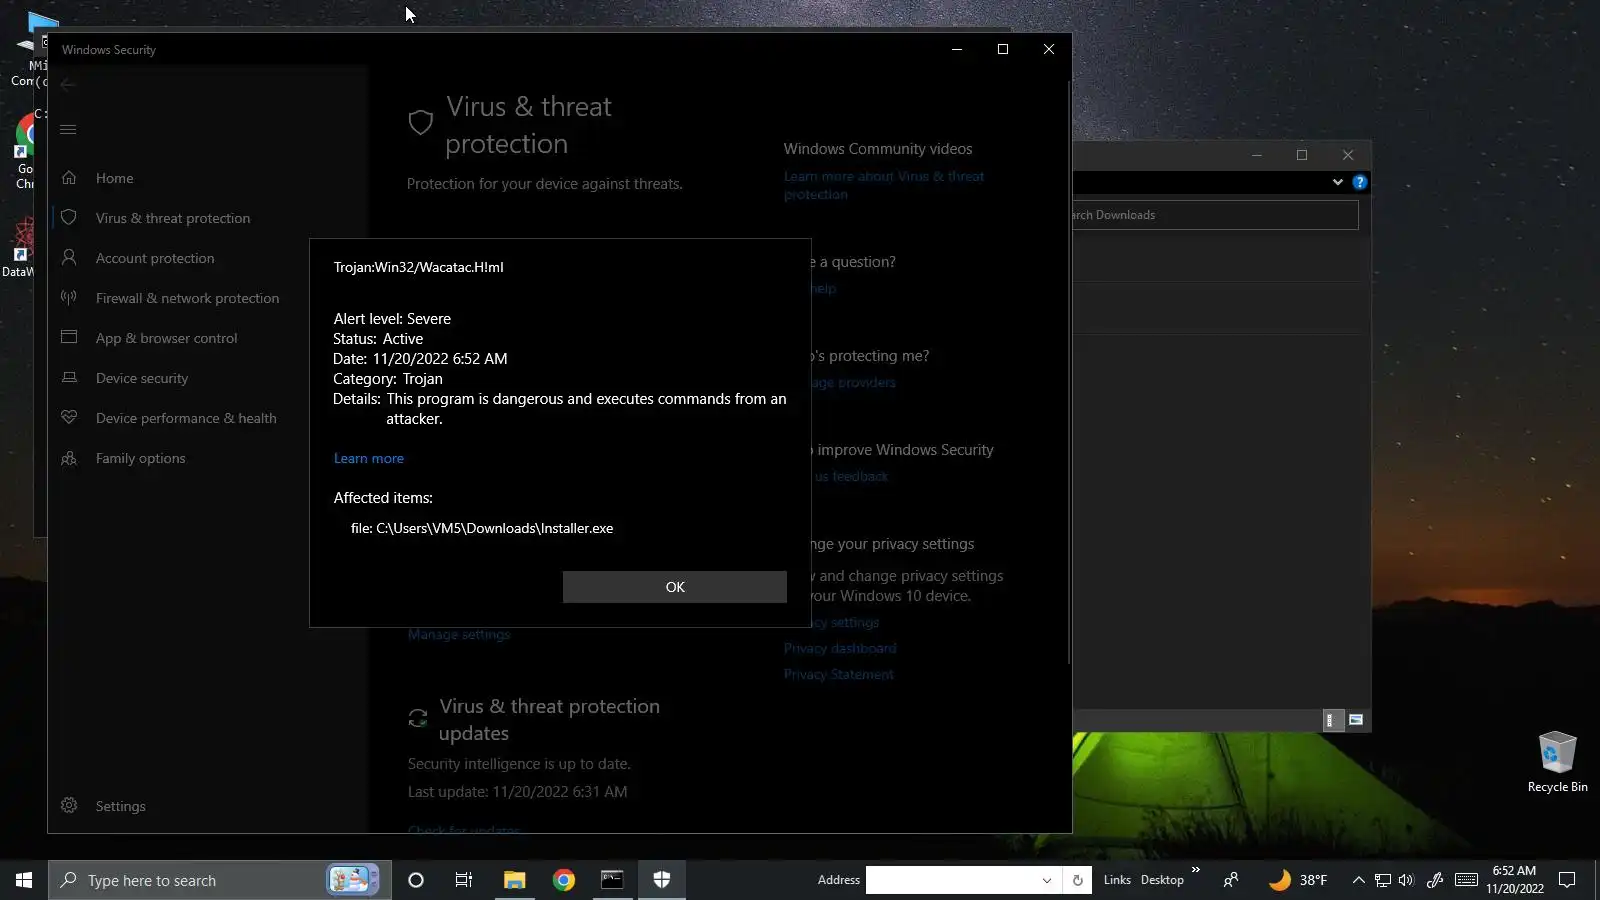Open the volume speaker tray icon
This screenshot has width=1600, height=900.
tap(1406, 880)
